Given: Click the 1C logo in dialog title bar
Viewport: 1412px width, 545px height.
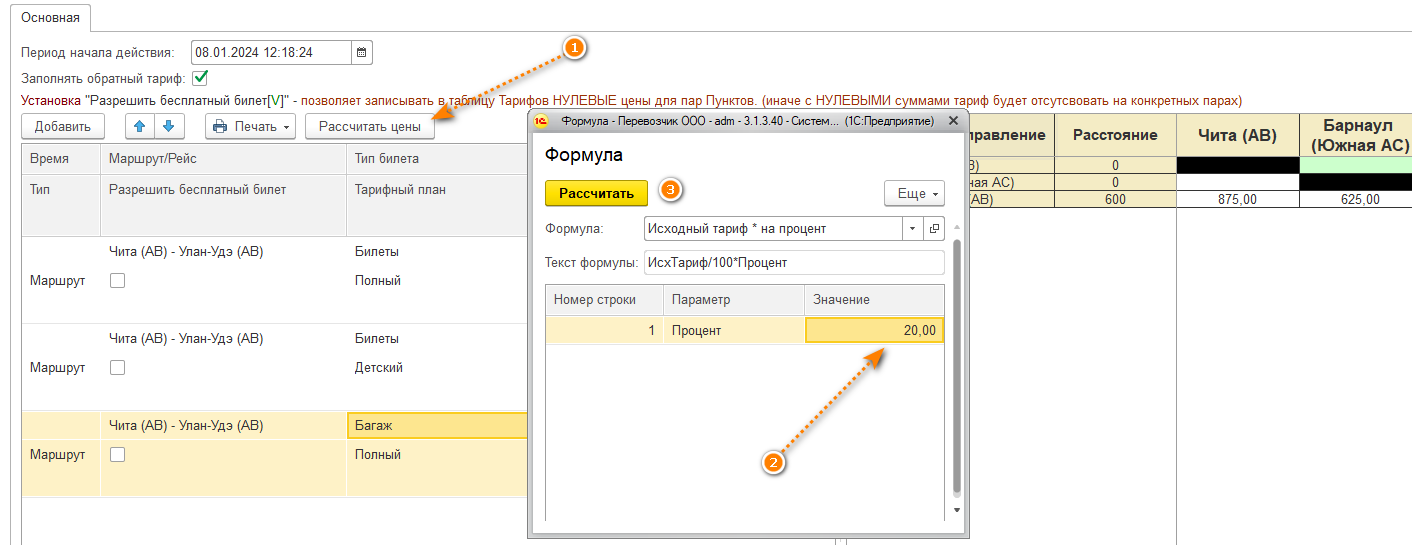Looking at the screenshot, I should point(541,121).
